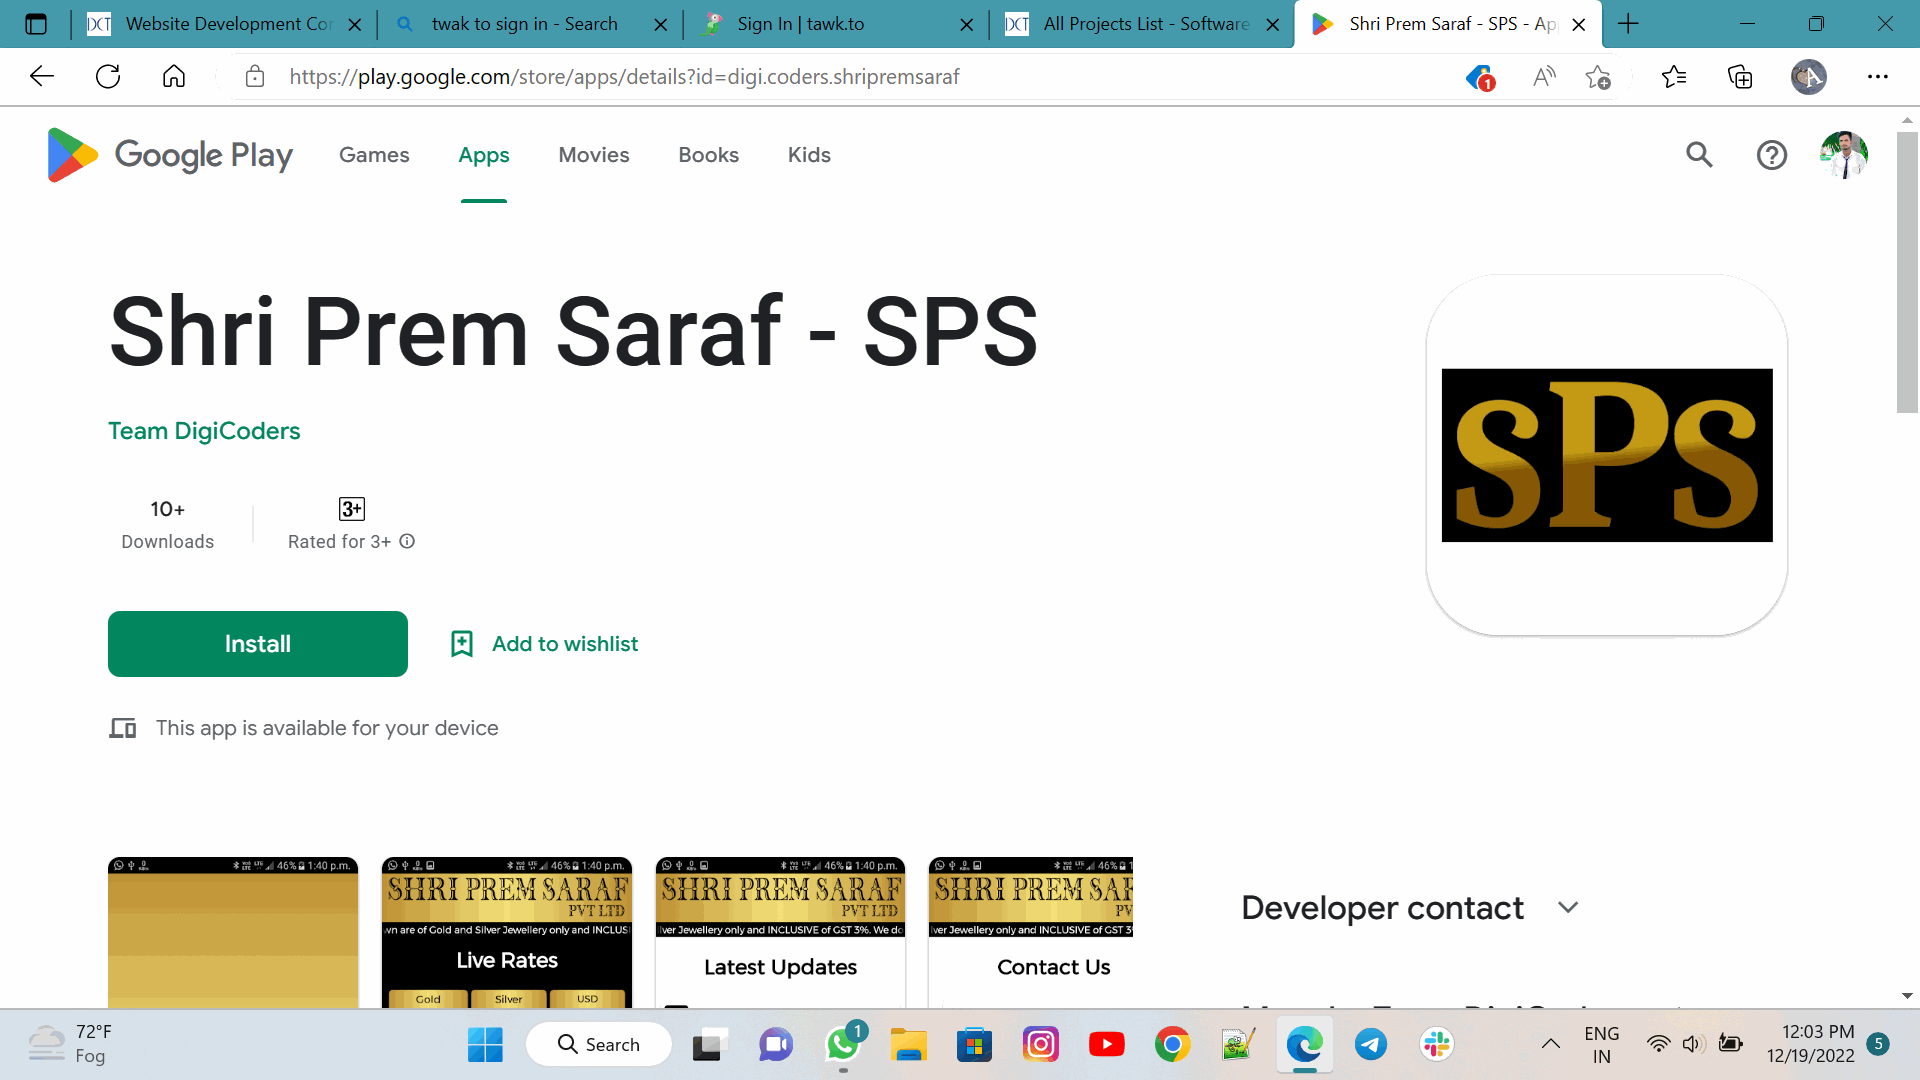
Task: Open Edge settings and more menu
Action: coord(1877,77)
